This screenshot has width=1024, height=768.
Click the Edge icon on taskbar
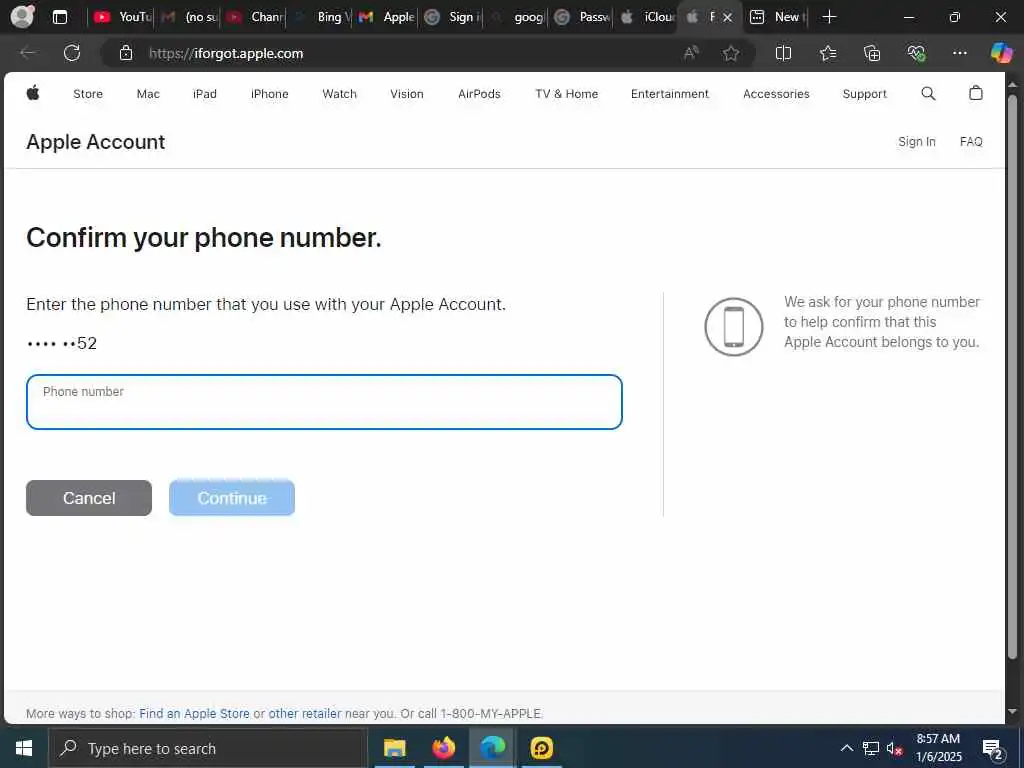493,748
